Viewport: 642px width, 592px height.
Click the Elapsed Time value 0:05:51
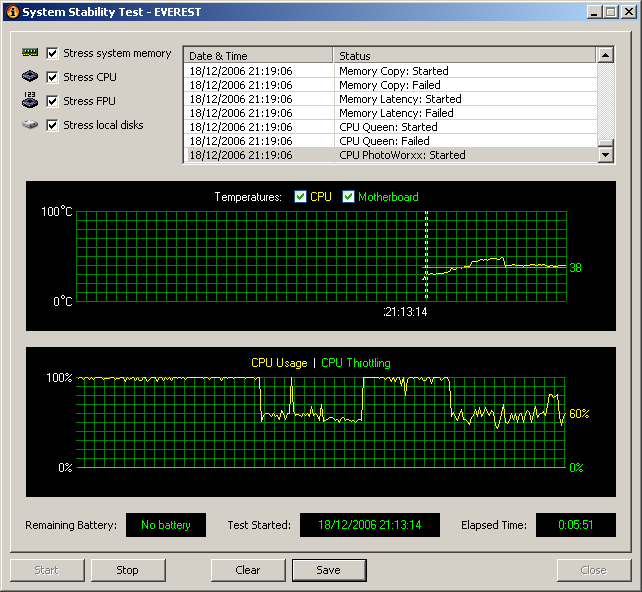click(576, 525)
